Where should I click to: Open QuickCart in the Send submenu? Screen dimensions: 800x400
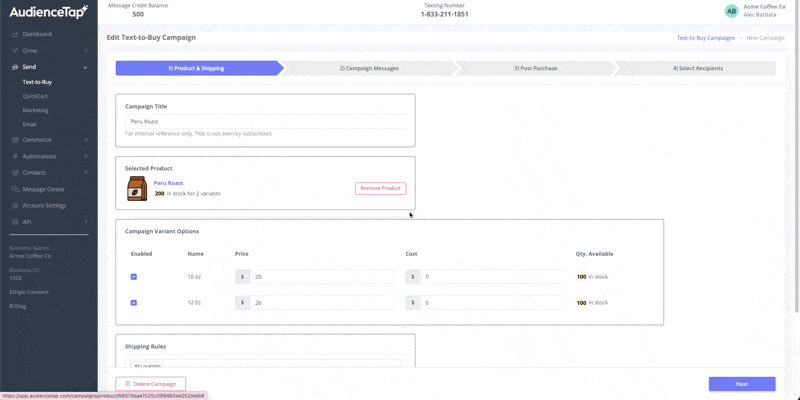click(x=35, y=96)
